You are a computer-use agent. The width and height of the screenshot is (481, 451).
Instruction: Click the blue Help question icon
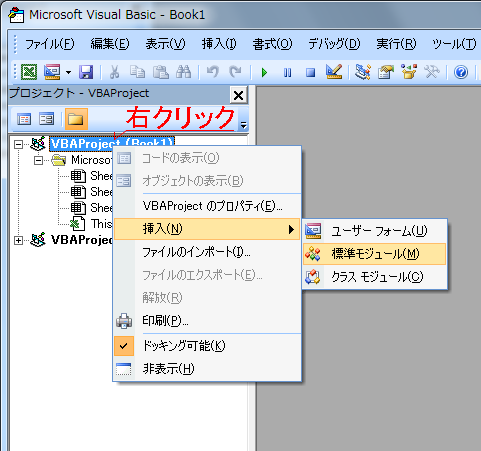tap(461, 72)
